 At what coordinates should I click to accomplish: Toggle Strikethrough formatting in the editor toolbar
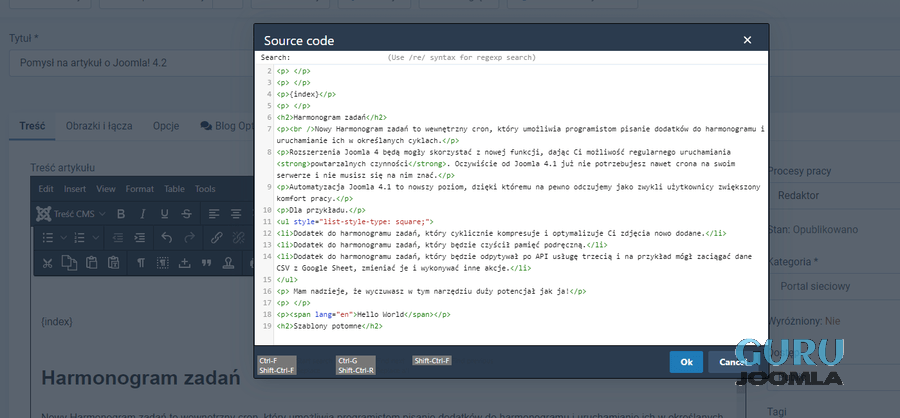[x=187, y=214]
